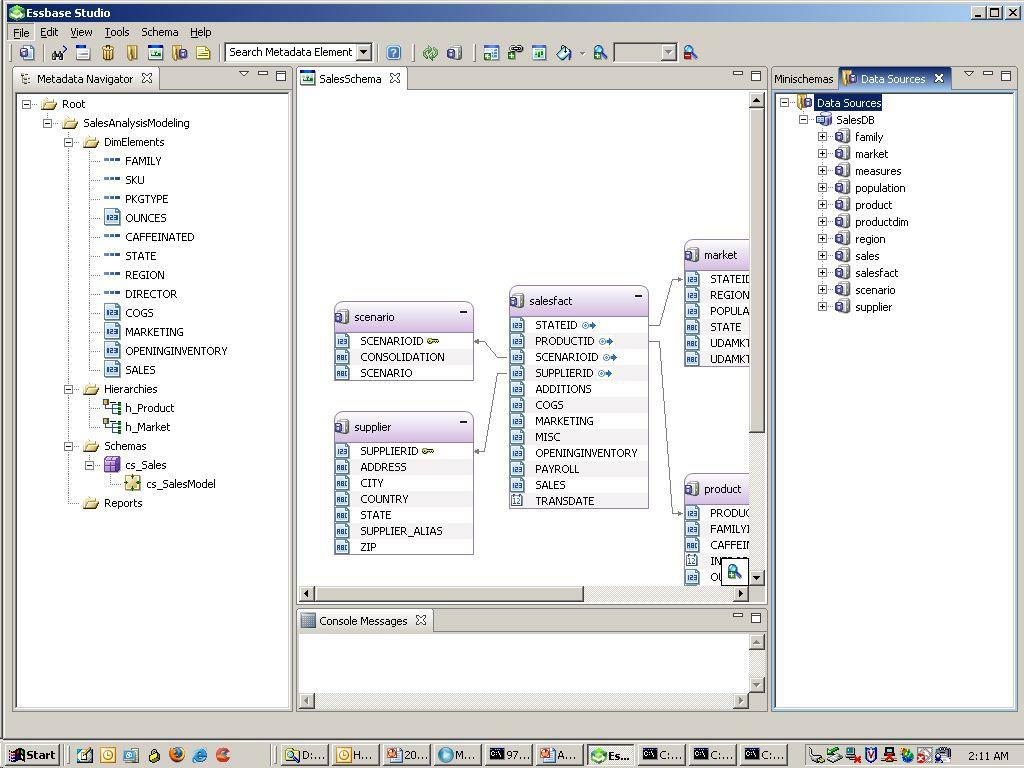Screen dimensions: 1024x768
Task: Click the green refresh arrows icon
Action: coord(430,53)
